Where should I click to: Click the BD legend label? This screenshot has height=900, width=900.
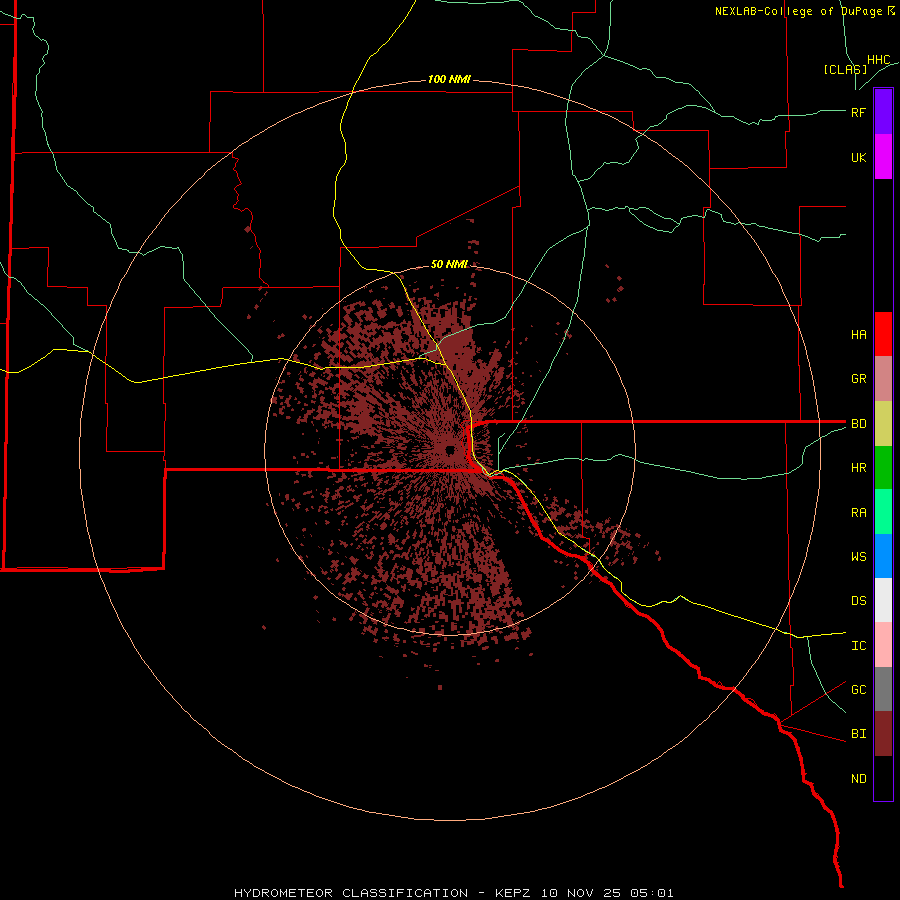pyautogui.click(x=858, y=424)
